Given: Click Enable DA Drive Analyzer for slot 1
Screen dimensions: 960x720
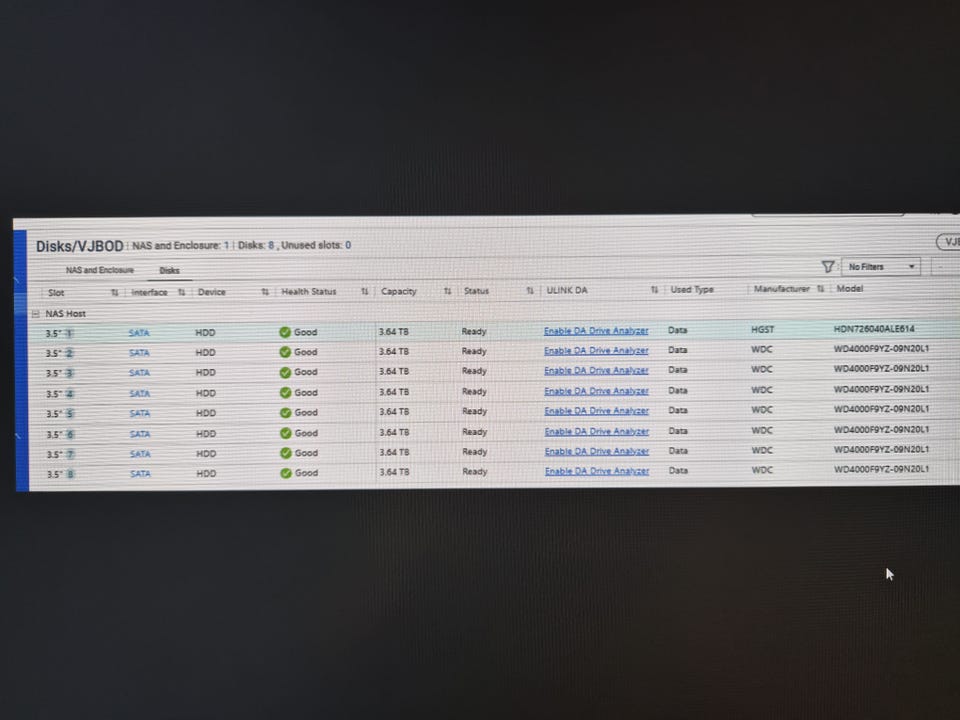Looking at the screenshot, I should point(596,331).
